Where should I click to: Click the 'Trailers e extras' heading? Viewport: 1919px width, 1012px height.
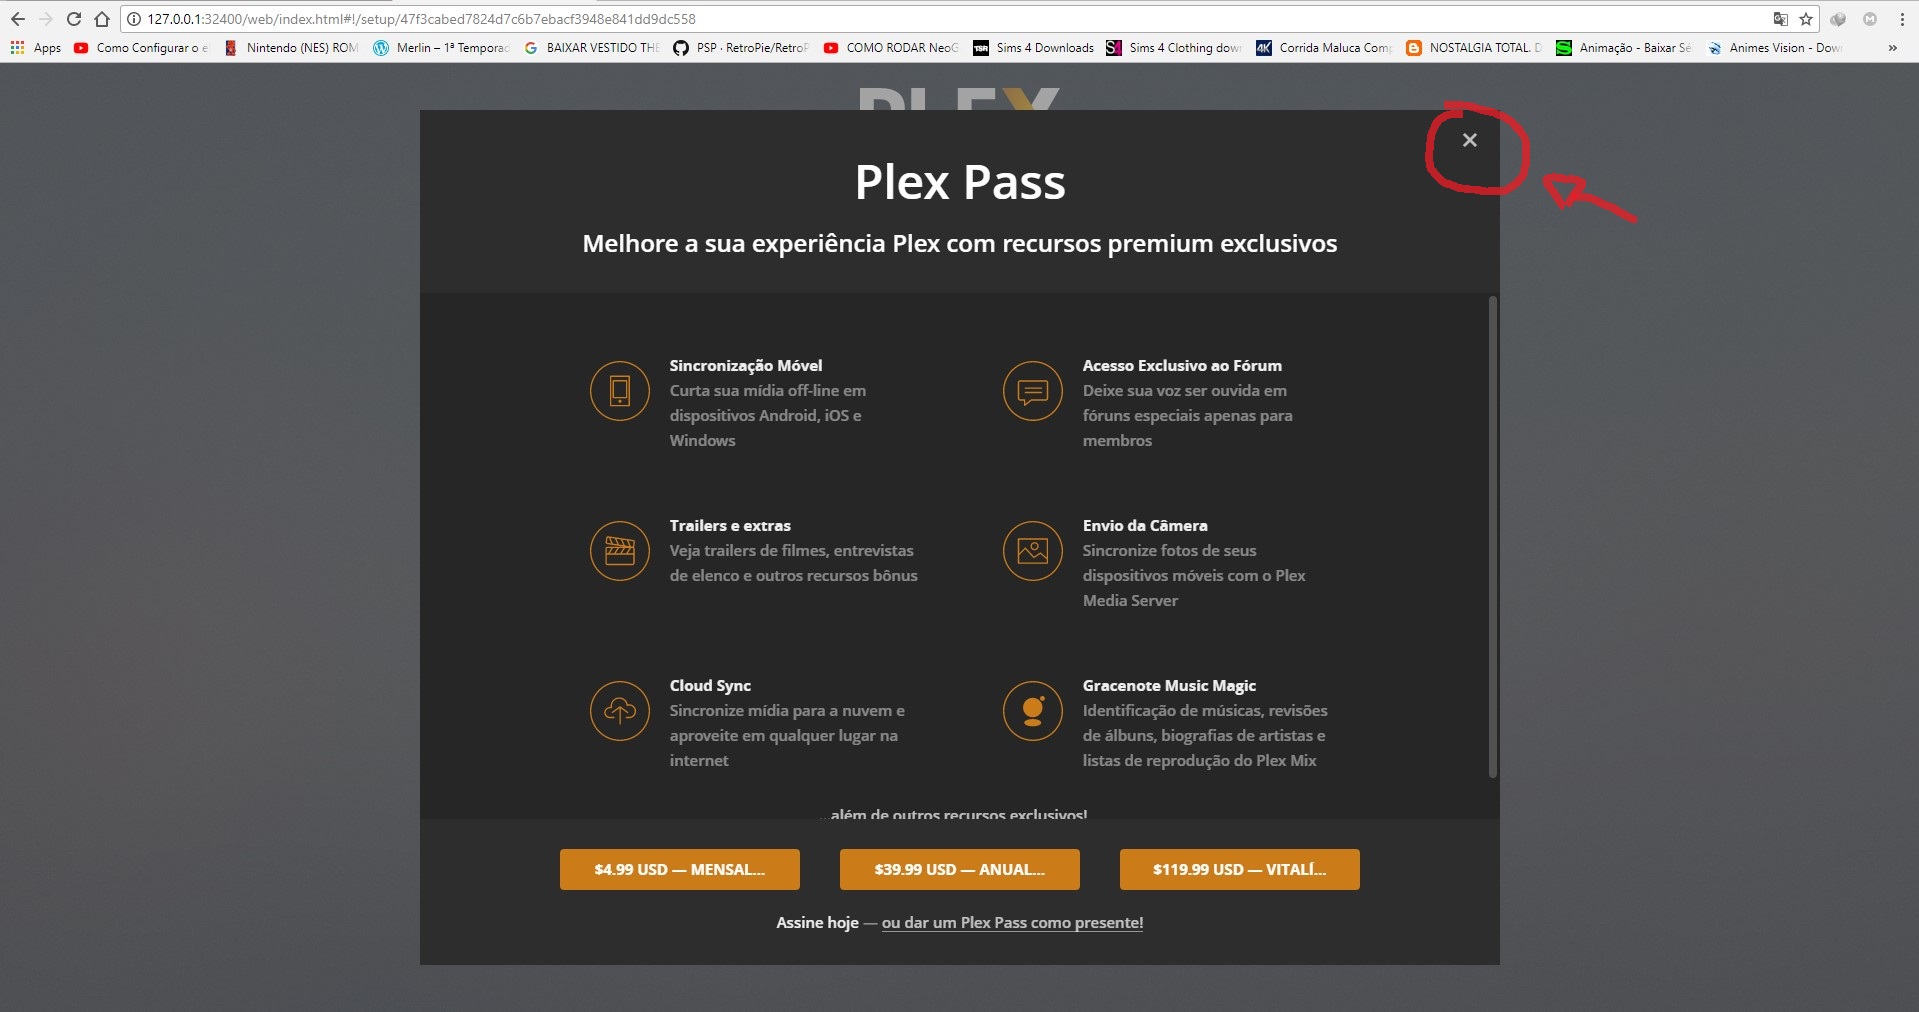pyautogui.click(x=730, y=526)
